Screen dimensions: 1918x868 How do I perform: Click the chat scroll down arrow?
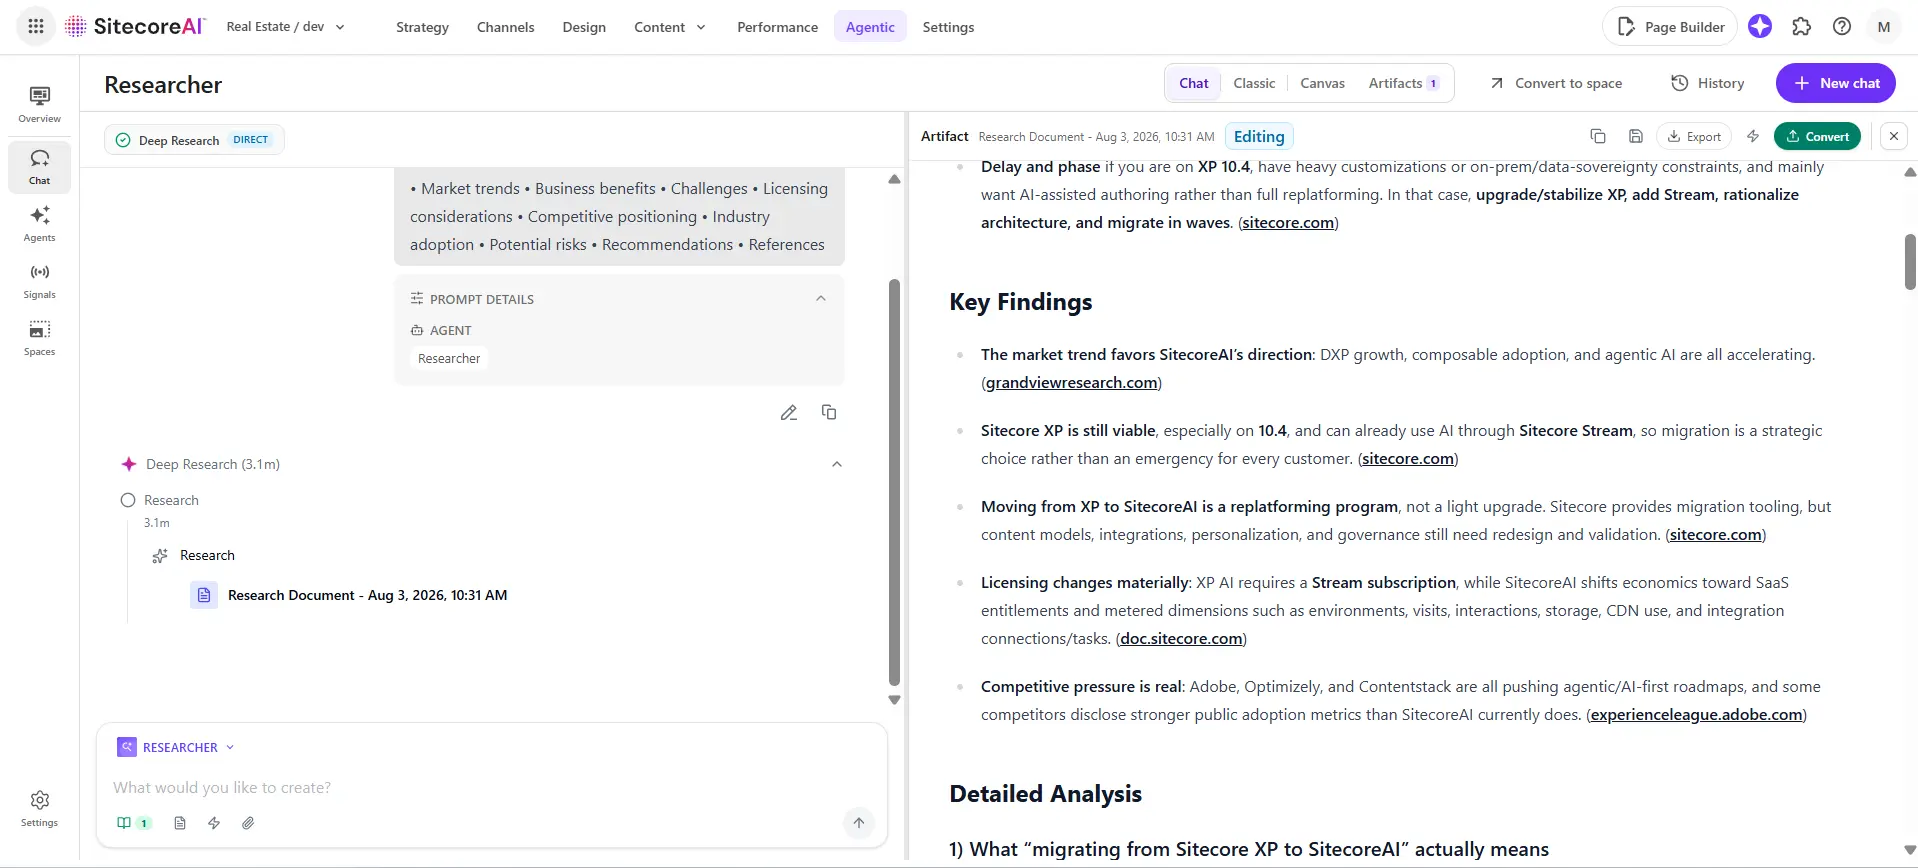[894, 700]
